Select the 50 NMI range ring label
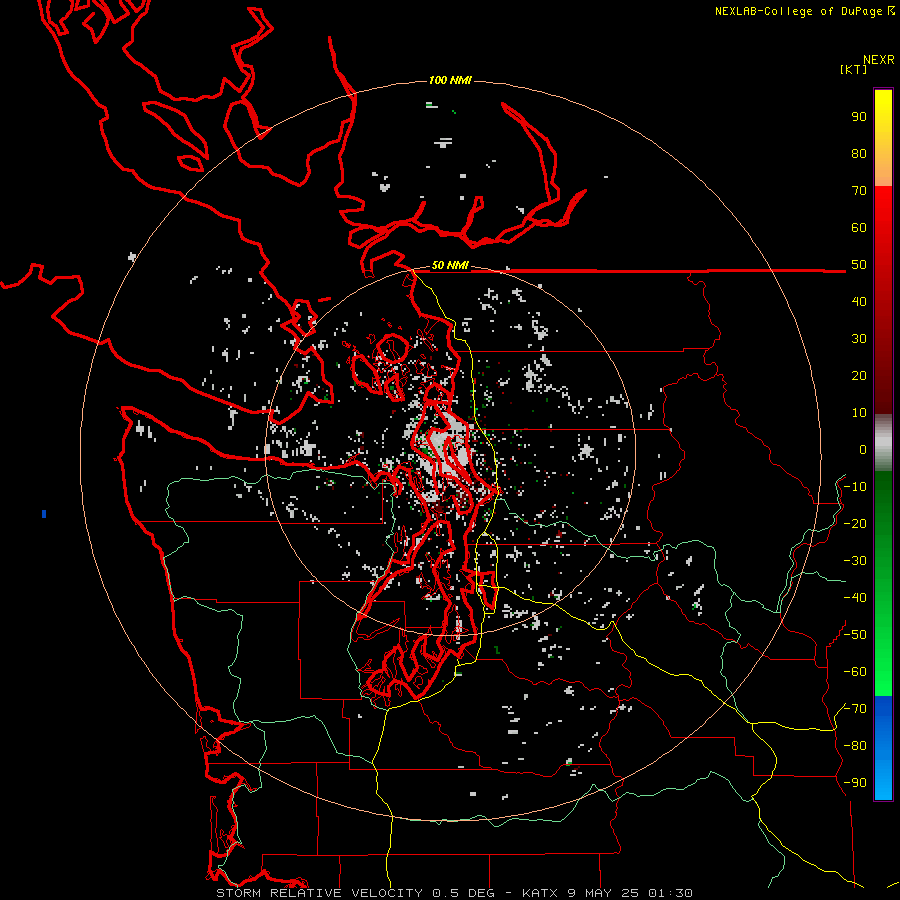This screenshot has height=900, width=900. (450, 265)
